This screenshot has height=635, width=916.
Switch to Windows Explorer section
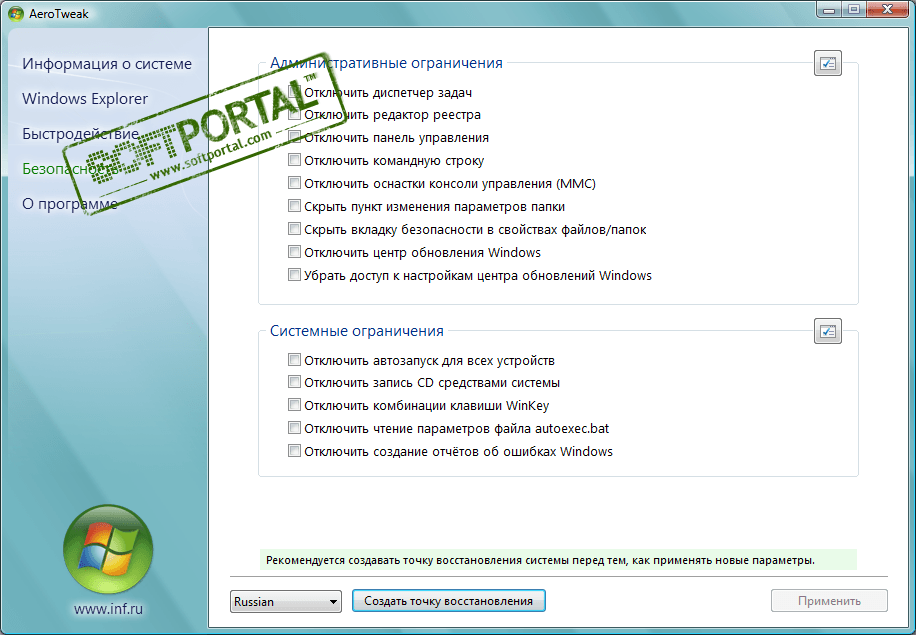85,99
